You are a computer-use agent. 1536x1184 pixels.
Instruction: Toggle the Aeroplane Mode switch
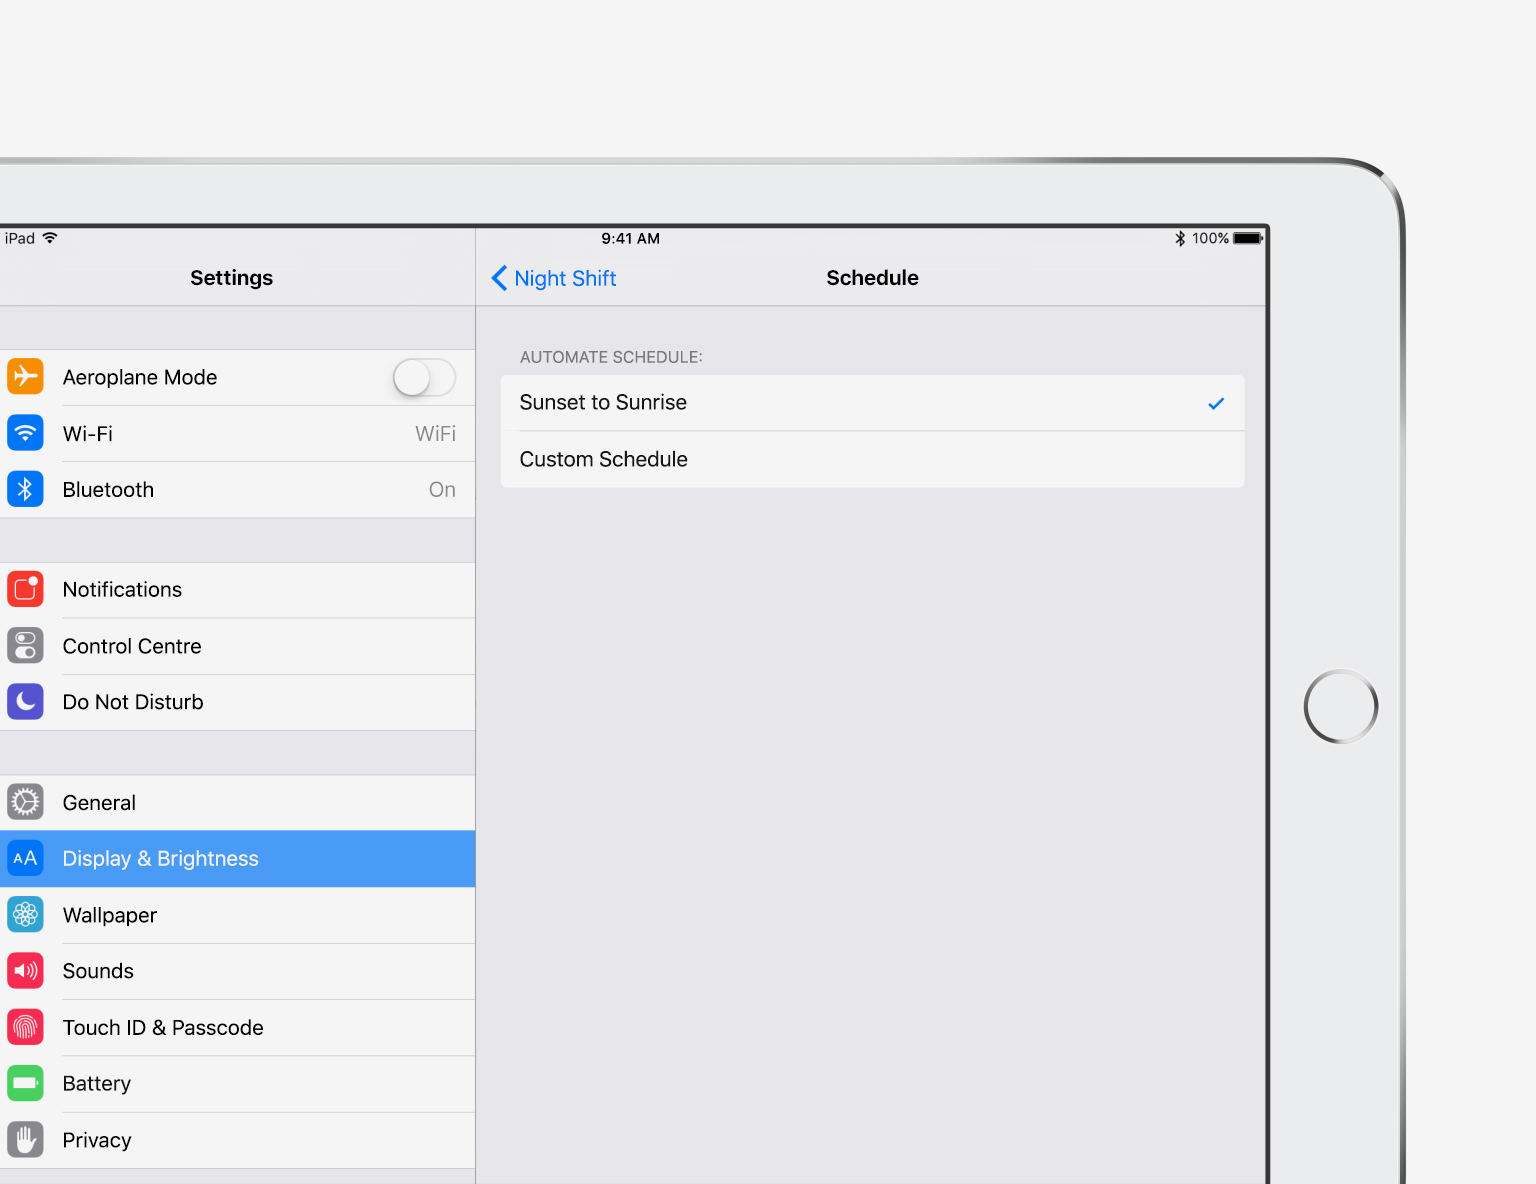coord(424,378)
